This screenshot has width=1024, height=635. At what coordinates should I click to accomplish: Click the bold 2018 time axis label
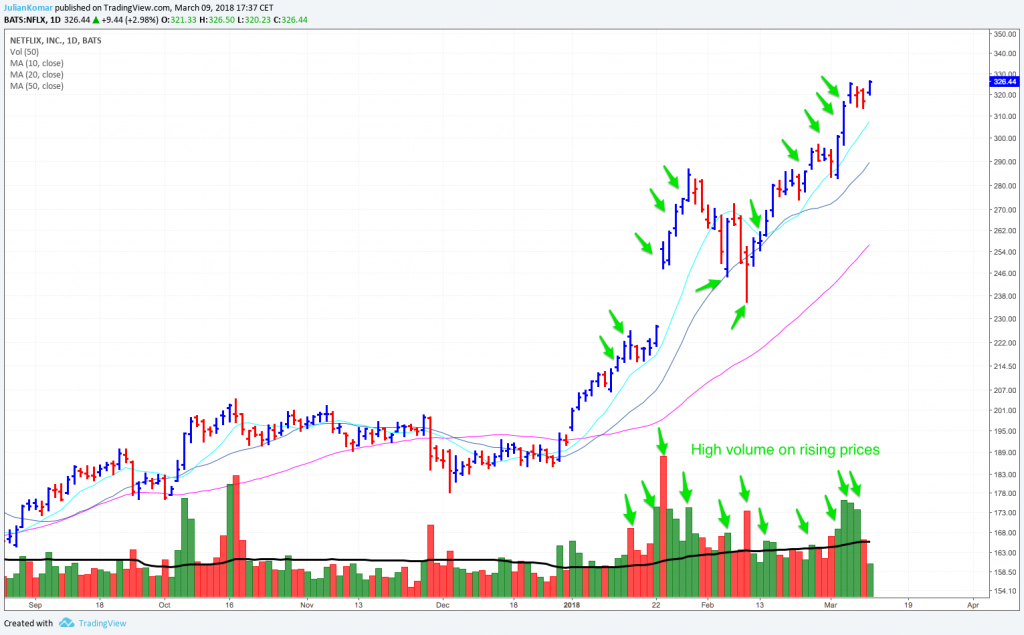click(x=572, y=605)
